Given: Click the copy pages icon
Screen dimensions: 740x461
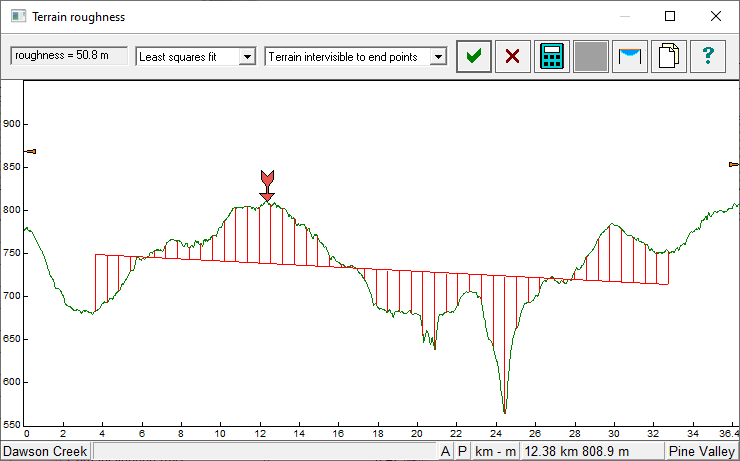Looking at the screenshot, I should (x=669, y=56).
